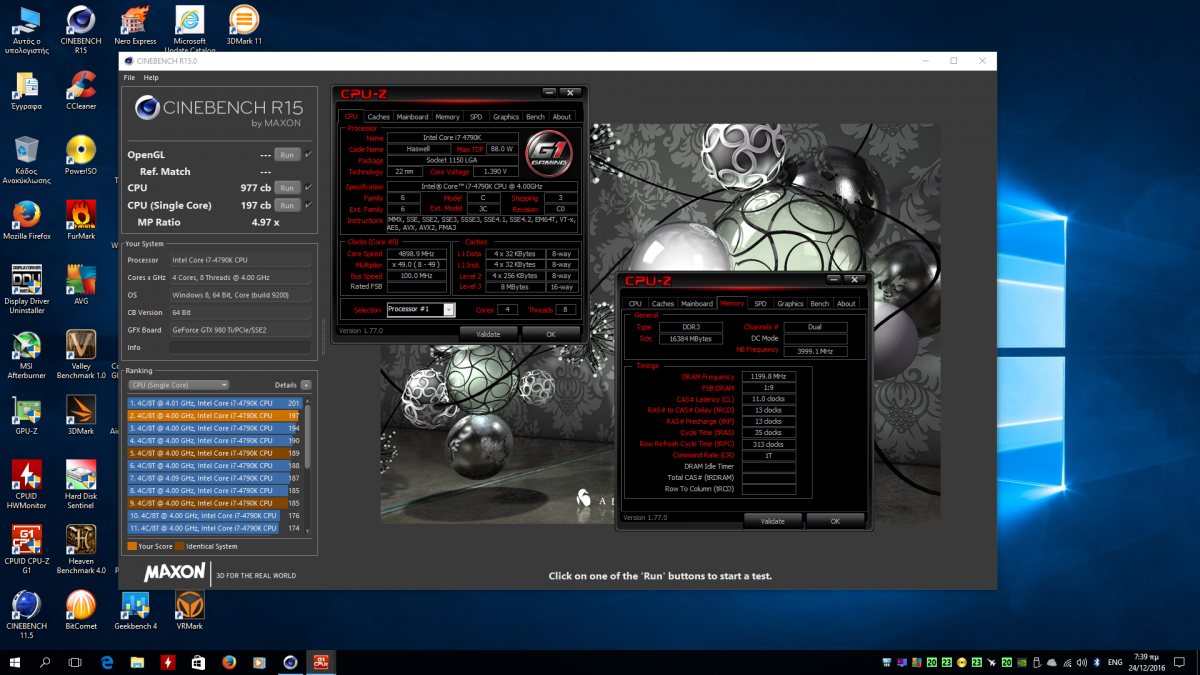Launch Valley Benchmark 1.0 shortcut
Viewport: 1200px width, 675px height.
80,354
